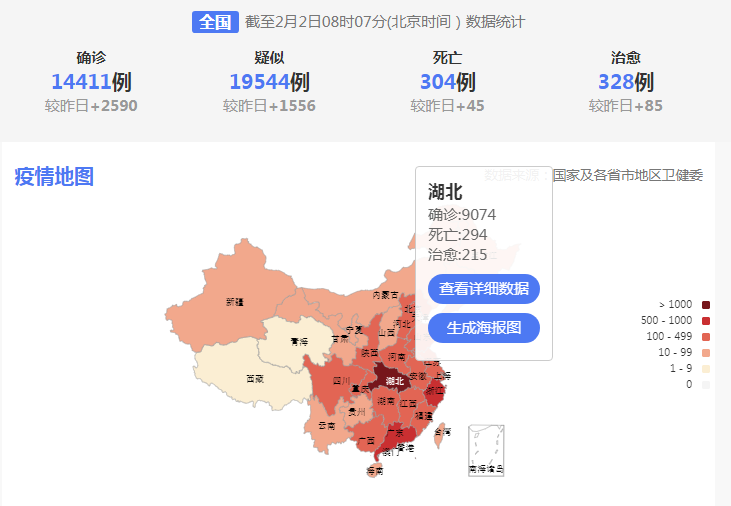Viewport: 731px width, 506px height.
Task: Select 台湾 on the map
Action: tap(441, 435)
